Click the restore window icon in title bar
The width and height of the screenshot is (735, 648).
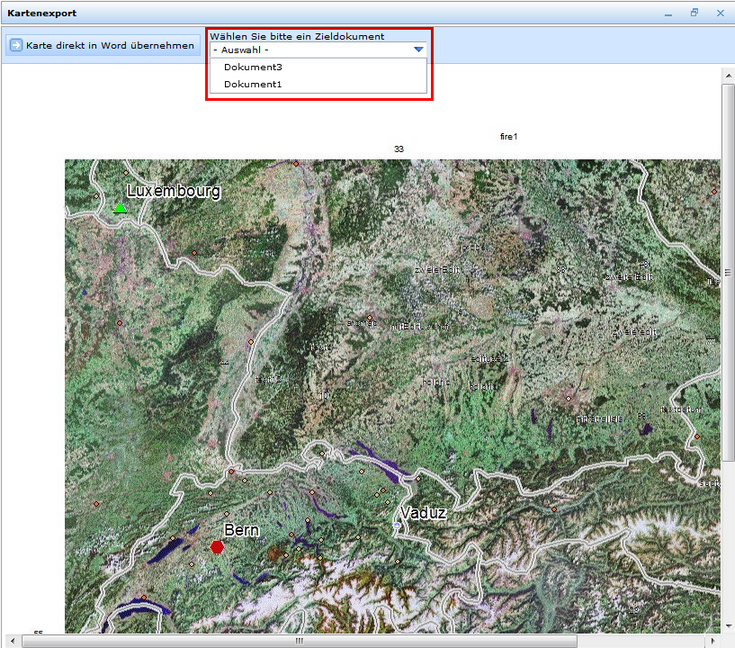coord(694,13)
